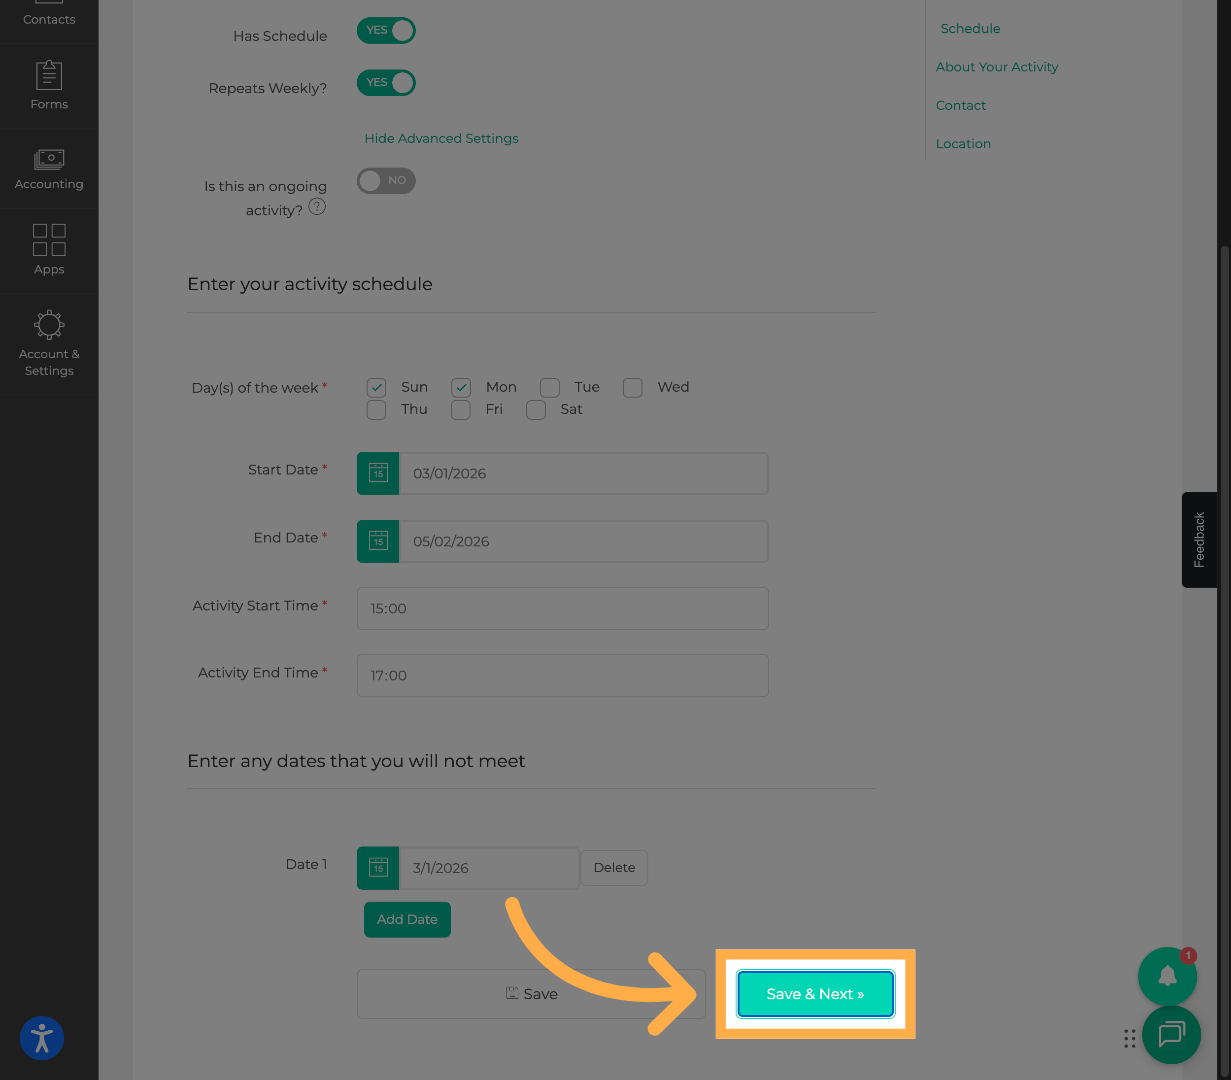Open the Forms sidebar icon
The width and height of the screenshot is (1231, 1080).
(49, 76)
